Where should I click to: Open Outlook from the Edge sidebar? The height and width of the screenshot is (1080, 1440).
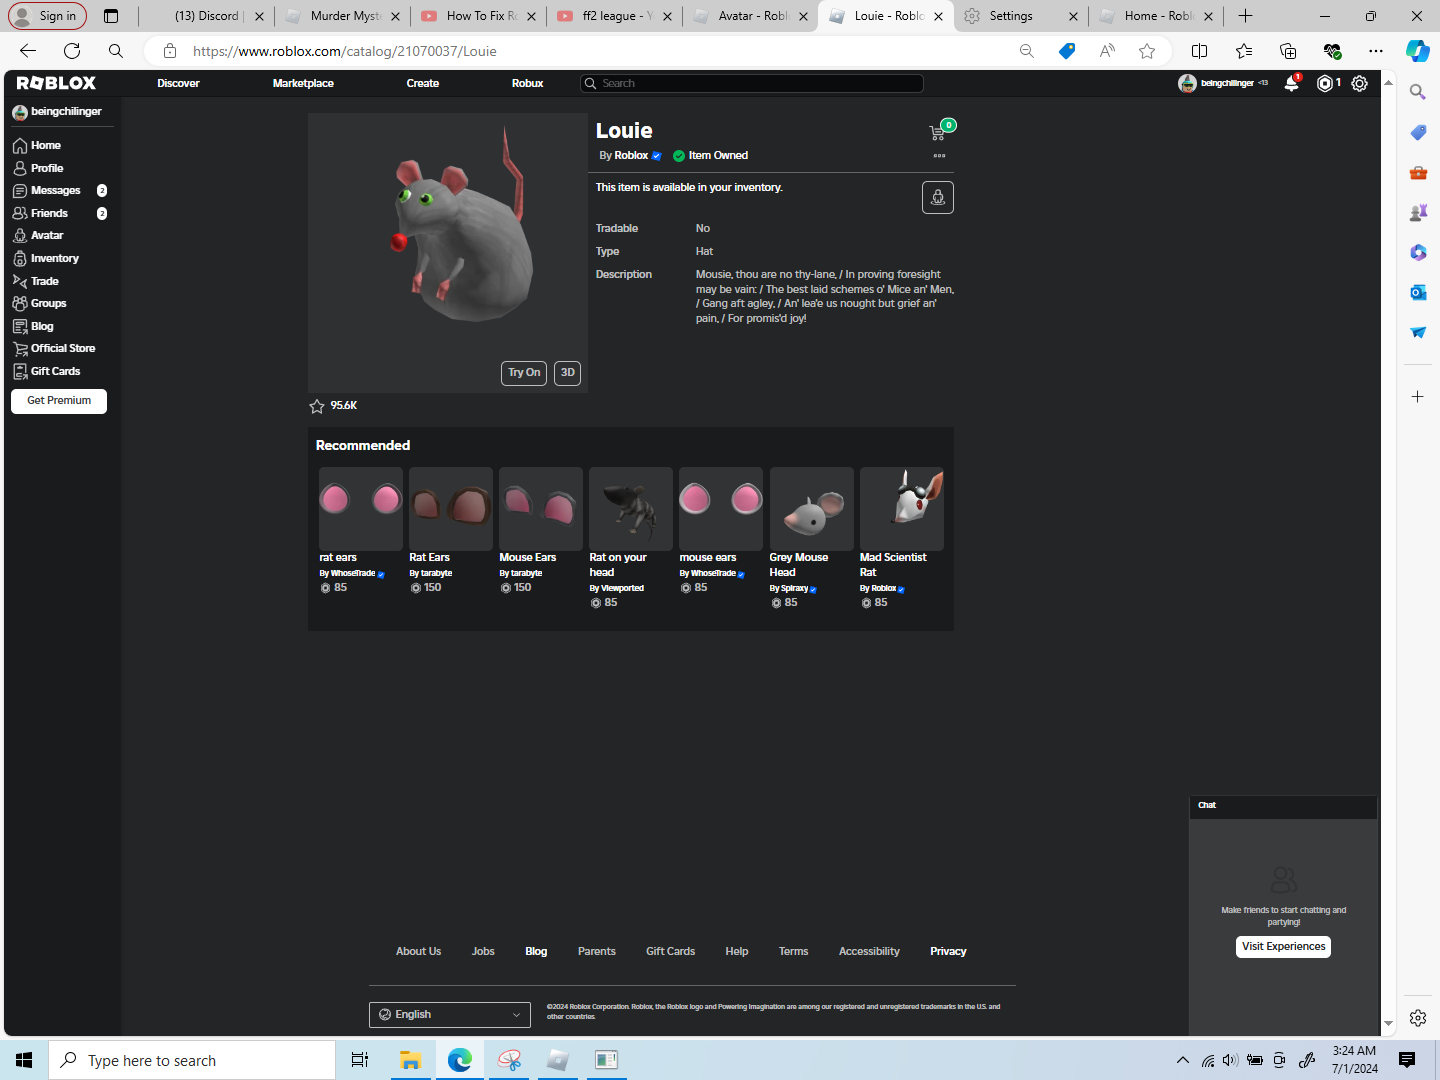(x=1418, y=292)
